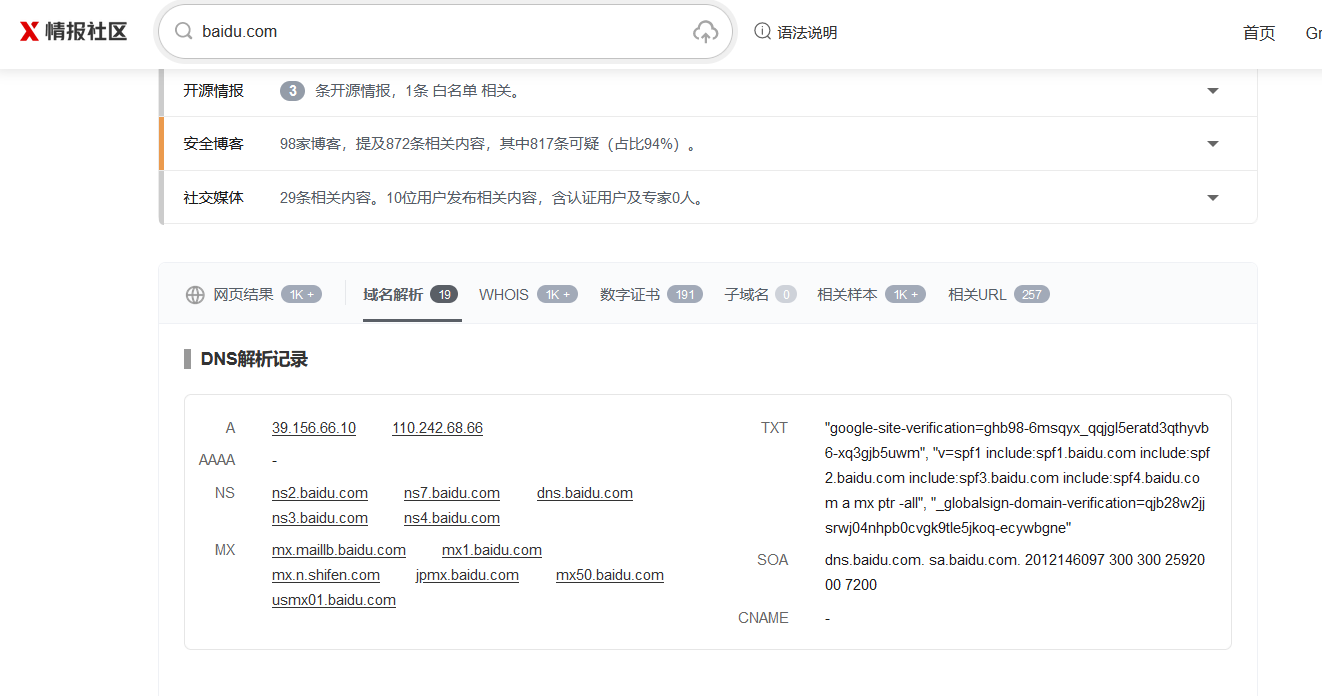Click the 情报社区 logo
Image resolution: width=1322 pixels, height=696 pixels.
(x=73, y=31)
